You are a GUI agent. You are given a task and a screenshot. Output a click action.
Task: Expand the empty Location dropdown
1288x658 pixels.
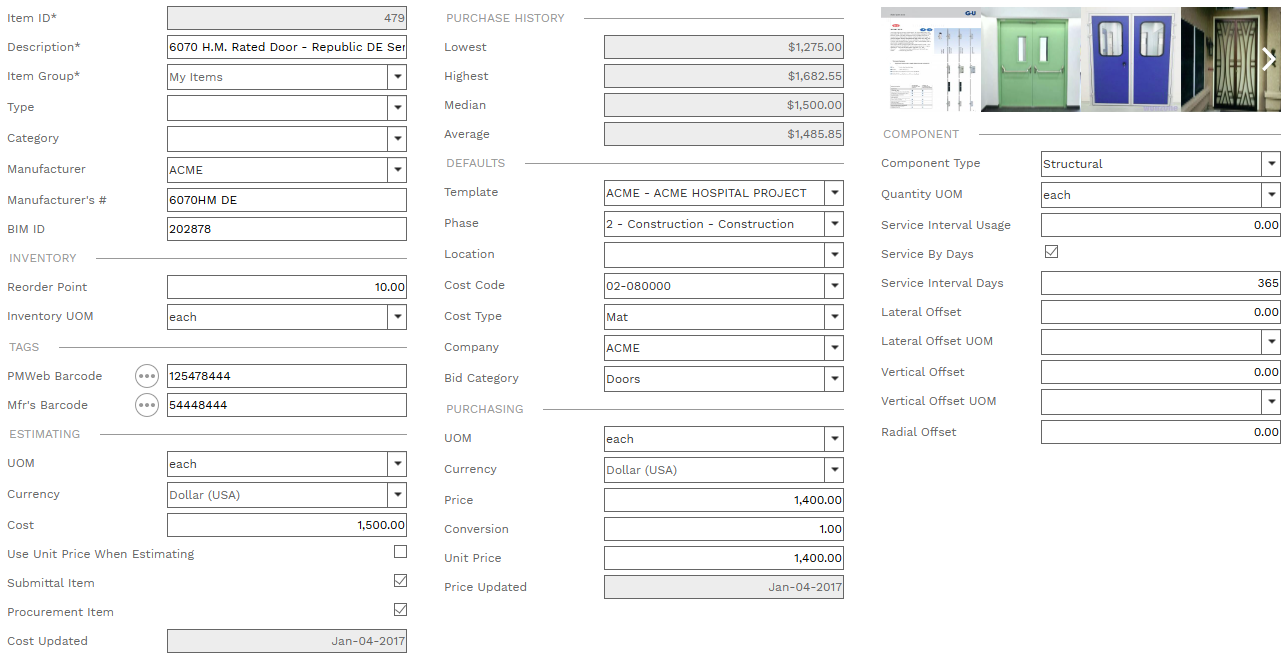point(834,254)
